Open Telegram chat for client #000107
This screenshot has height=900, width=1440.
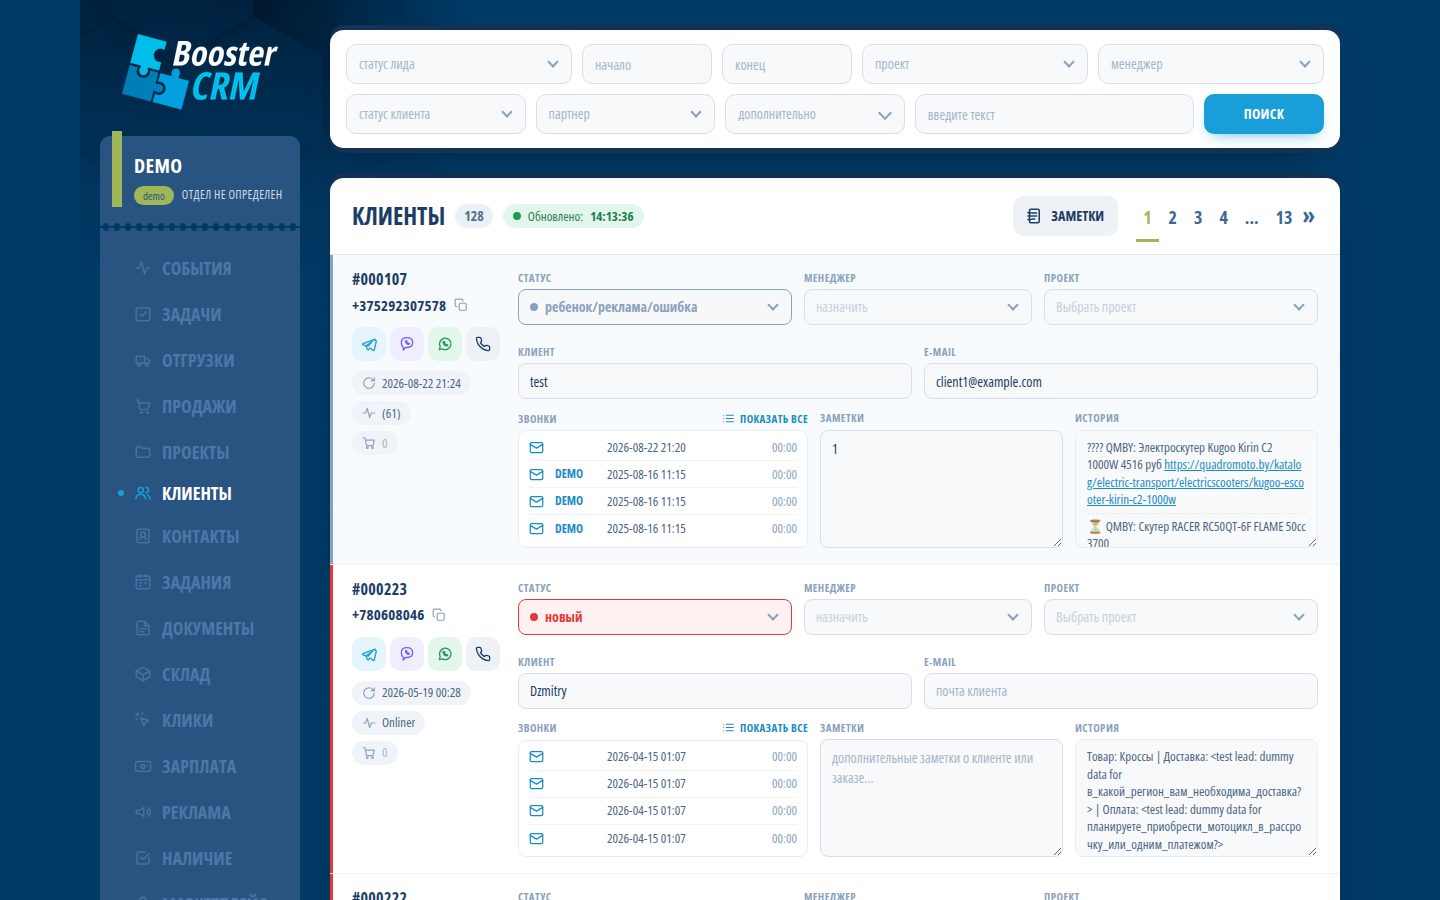point(369,344)
